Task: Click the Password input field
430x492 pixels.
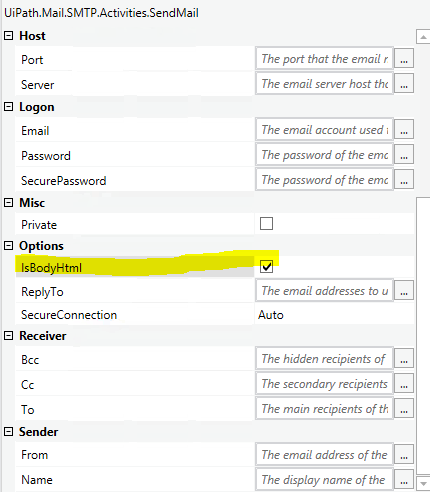Action: [x=324, y=155]
